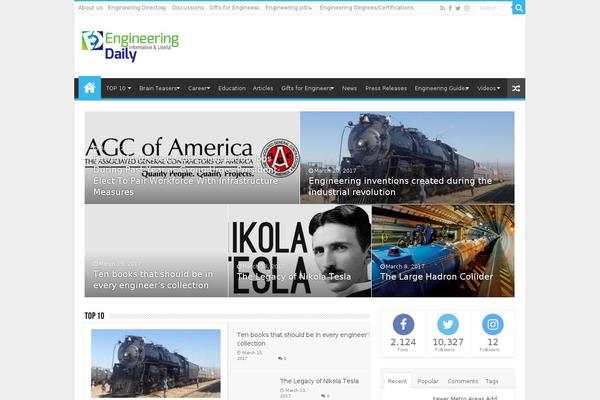Open the Engineering Directory link
This screenshot has width=600, height=400.
tap(137, 8)
